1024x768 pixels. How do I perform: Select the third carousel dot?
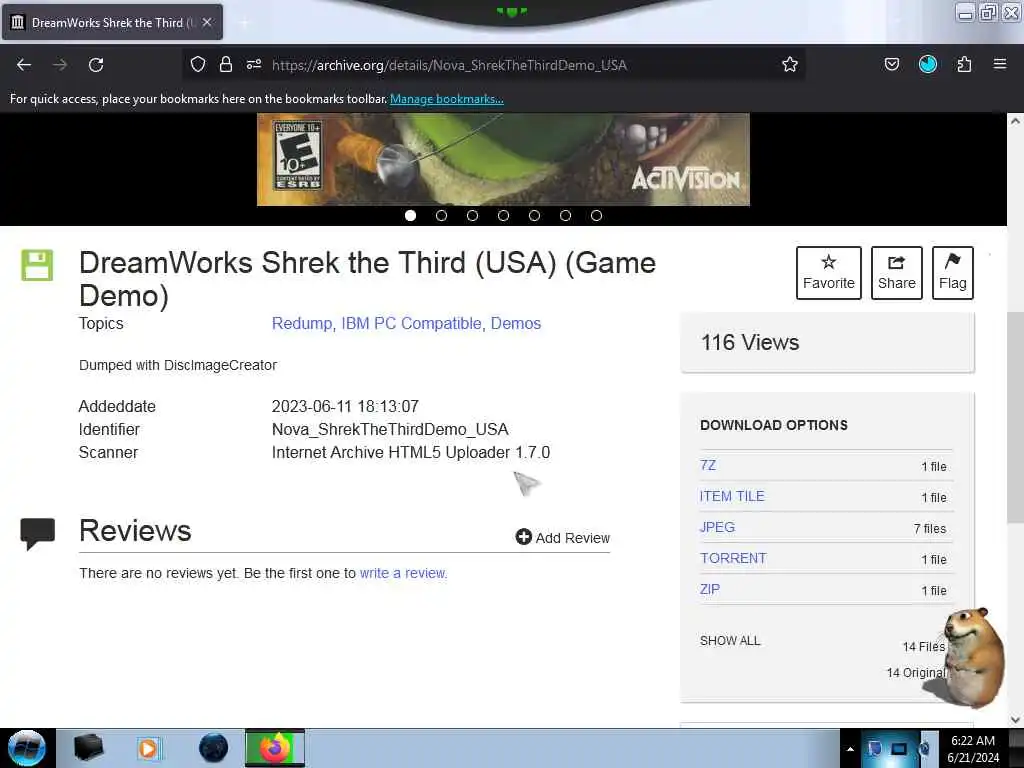tap(472, 216)
